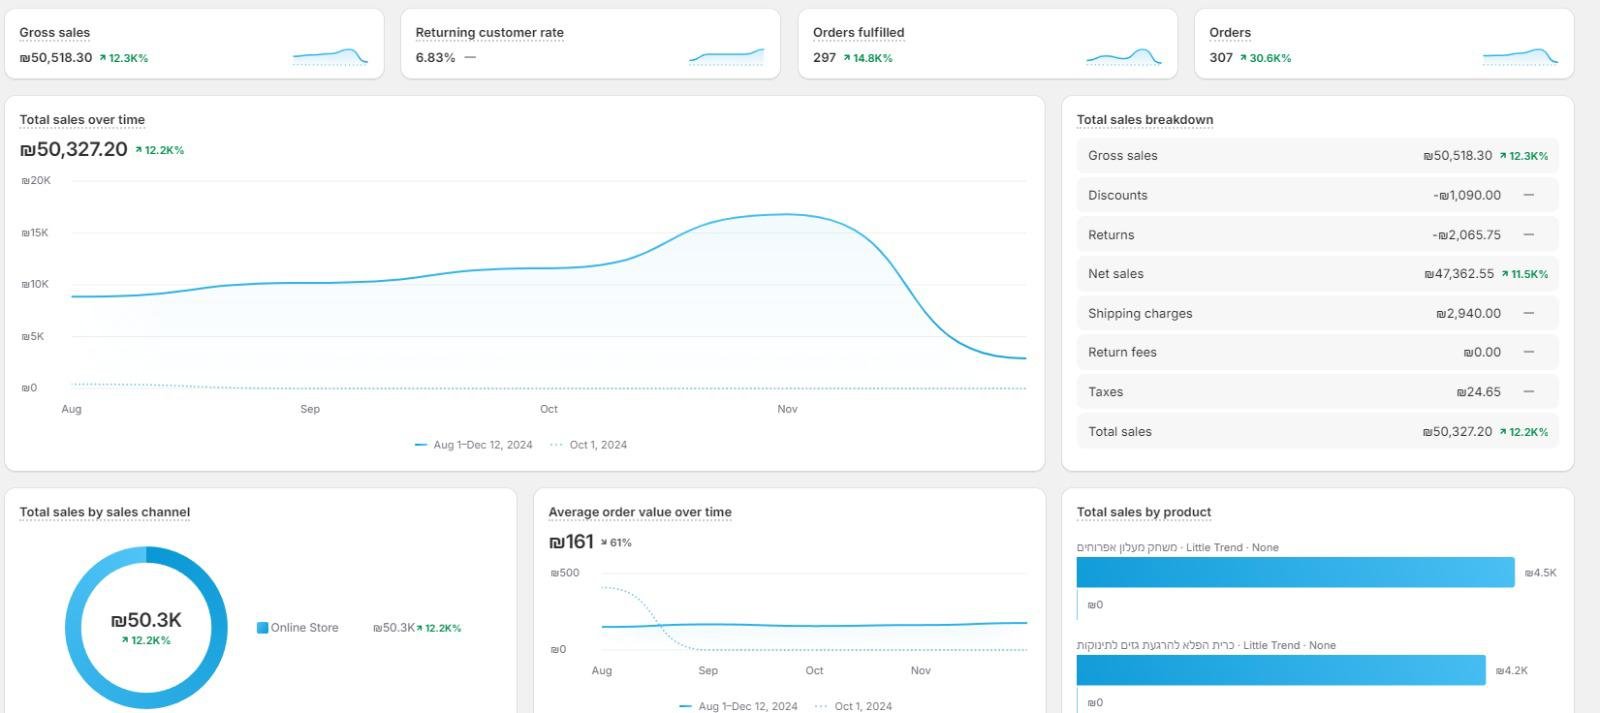Click the Gross sales sparkline chart

click(x=330, y=57)
